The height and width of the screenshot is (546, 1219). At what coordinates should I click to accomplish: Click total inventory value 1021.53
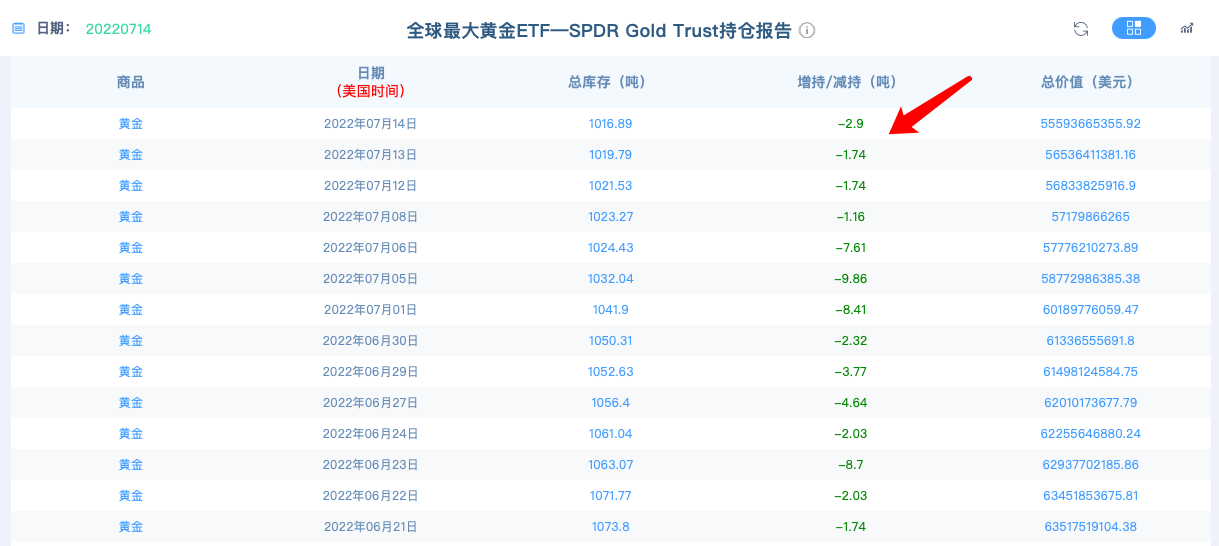point(610,186)
